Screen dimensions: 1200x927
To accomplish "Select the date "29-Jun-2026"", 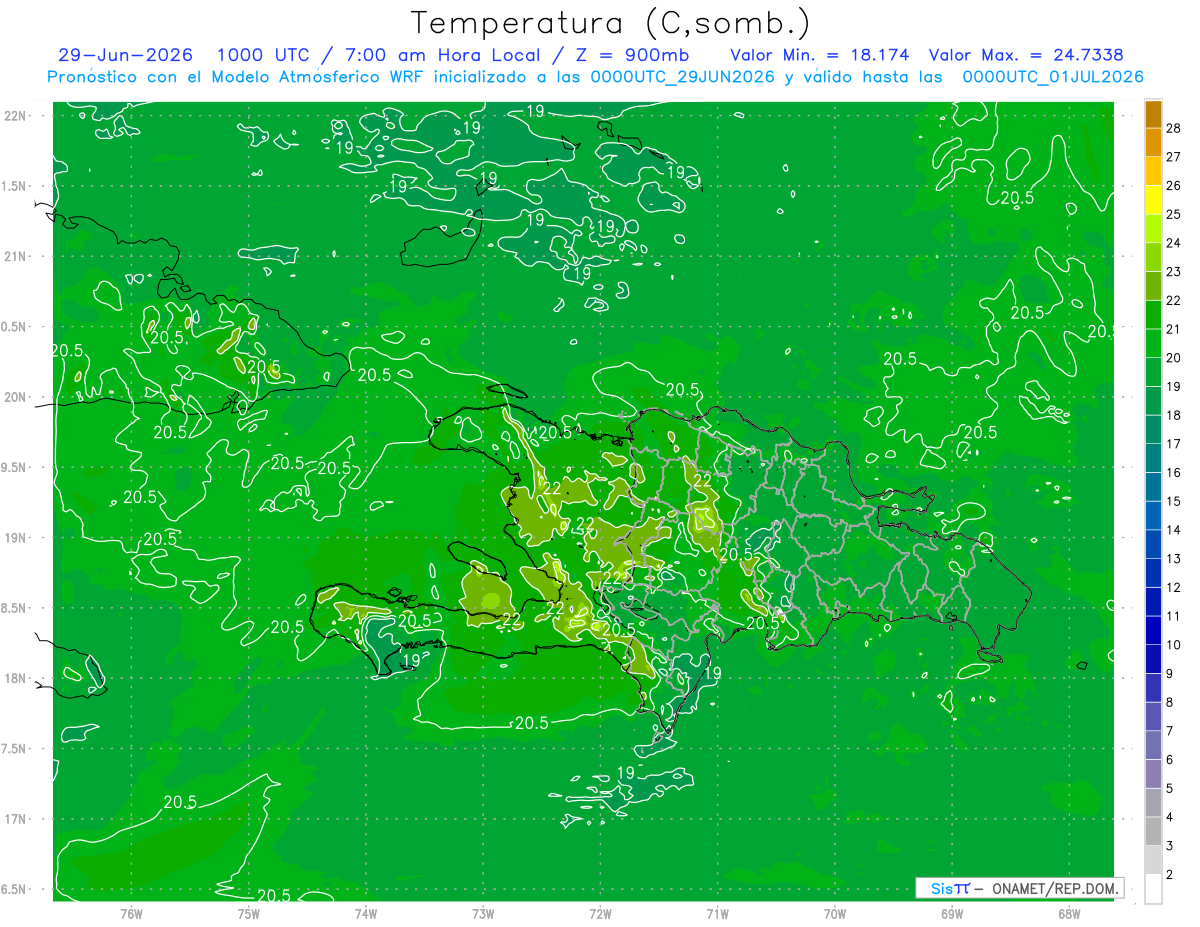I will coord(126,55).
